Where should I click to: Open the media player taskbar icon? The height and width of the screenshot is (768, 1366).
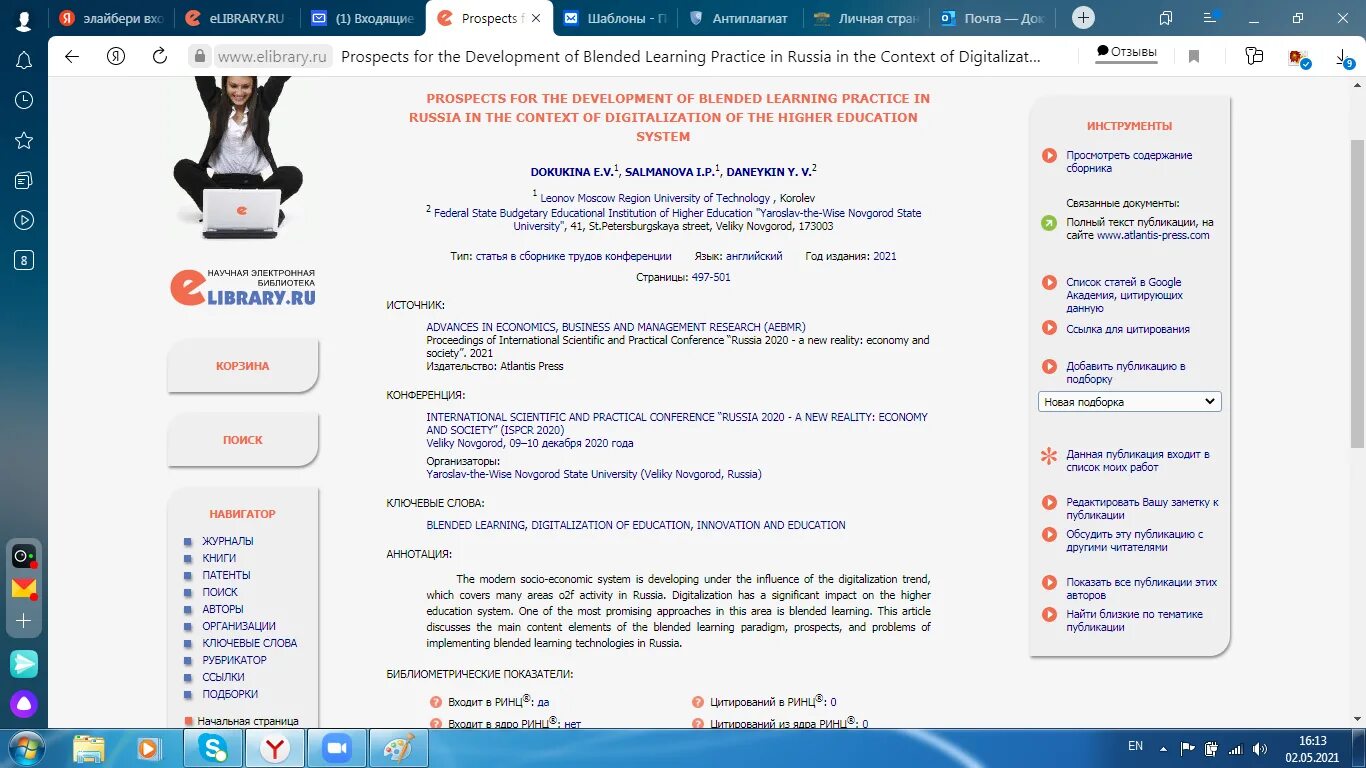point(149,748)
